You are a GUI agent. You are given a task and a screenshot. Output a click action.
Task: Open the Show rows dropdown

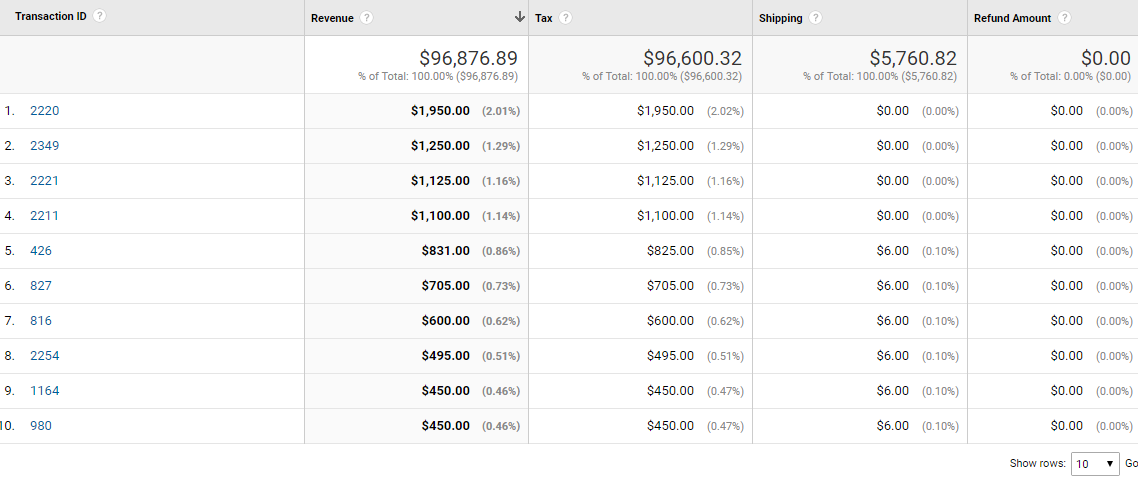click(x=1095, y=464)
